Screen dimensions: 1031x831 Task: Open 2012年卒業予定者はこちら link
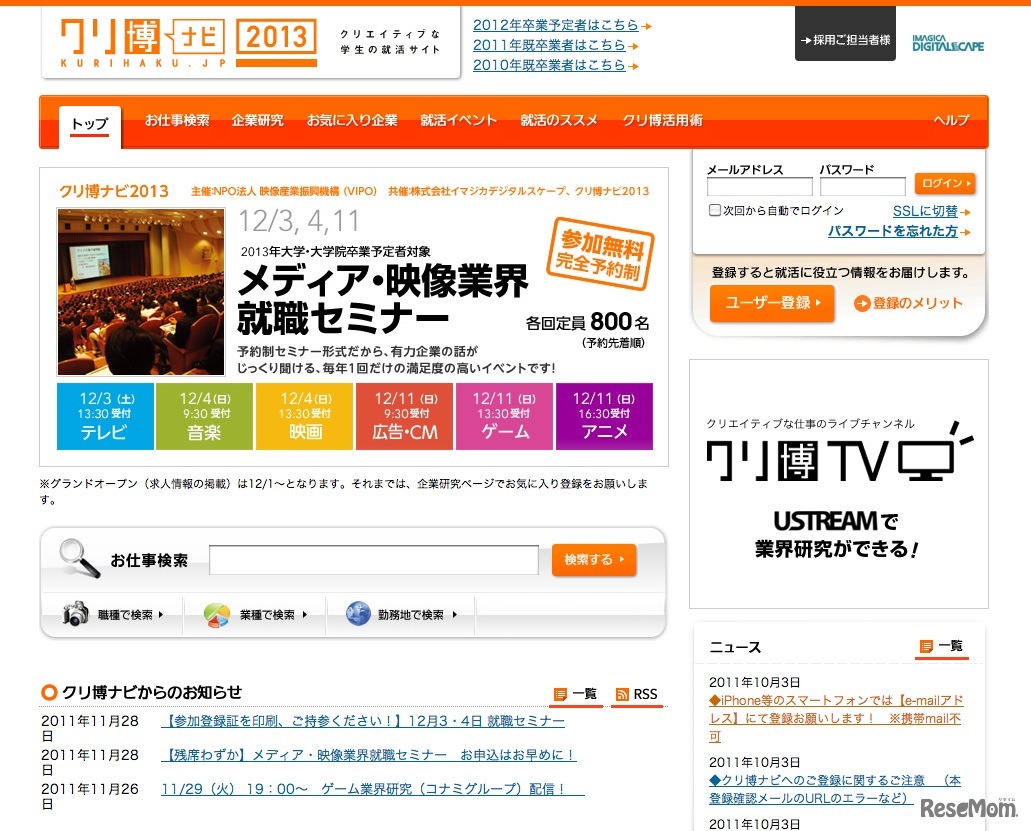[x=556, y=25]
